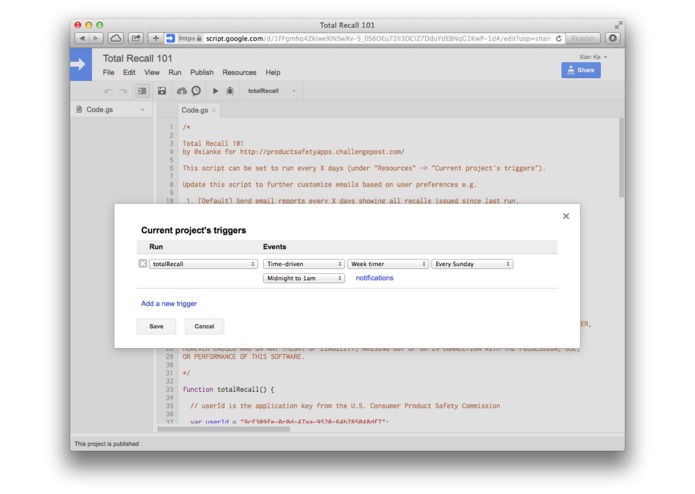Click the project title Total Recall 101
Screen dimensions: 695x494
click(137, 58)
